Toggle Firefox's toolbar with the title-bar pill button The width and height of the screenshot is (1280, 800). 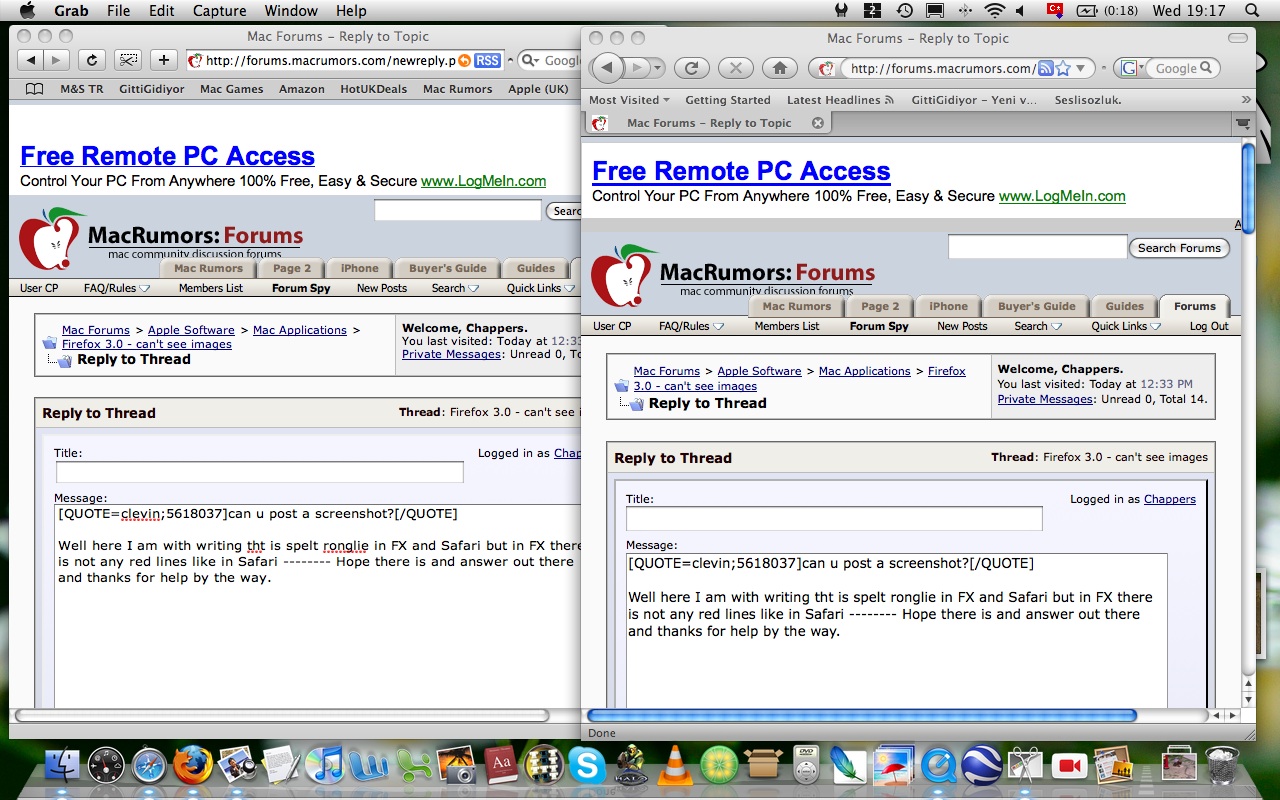1240,38
